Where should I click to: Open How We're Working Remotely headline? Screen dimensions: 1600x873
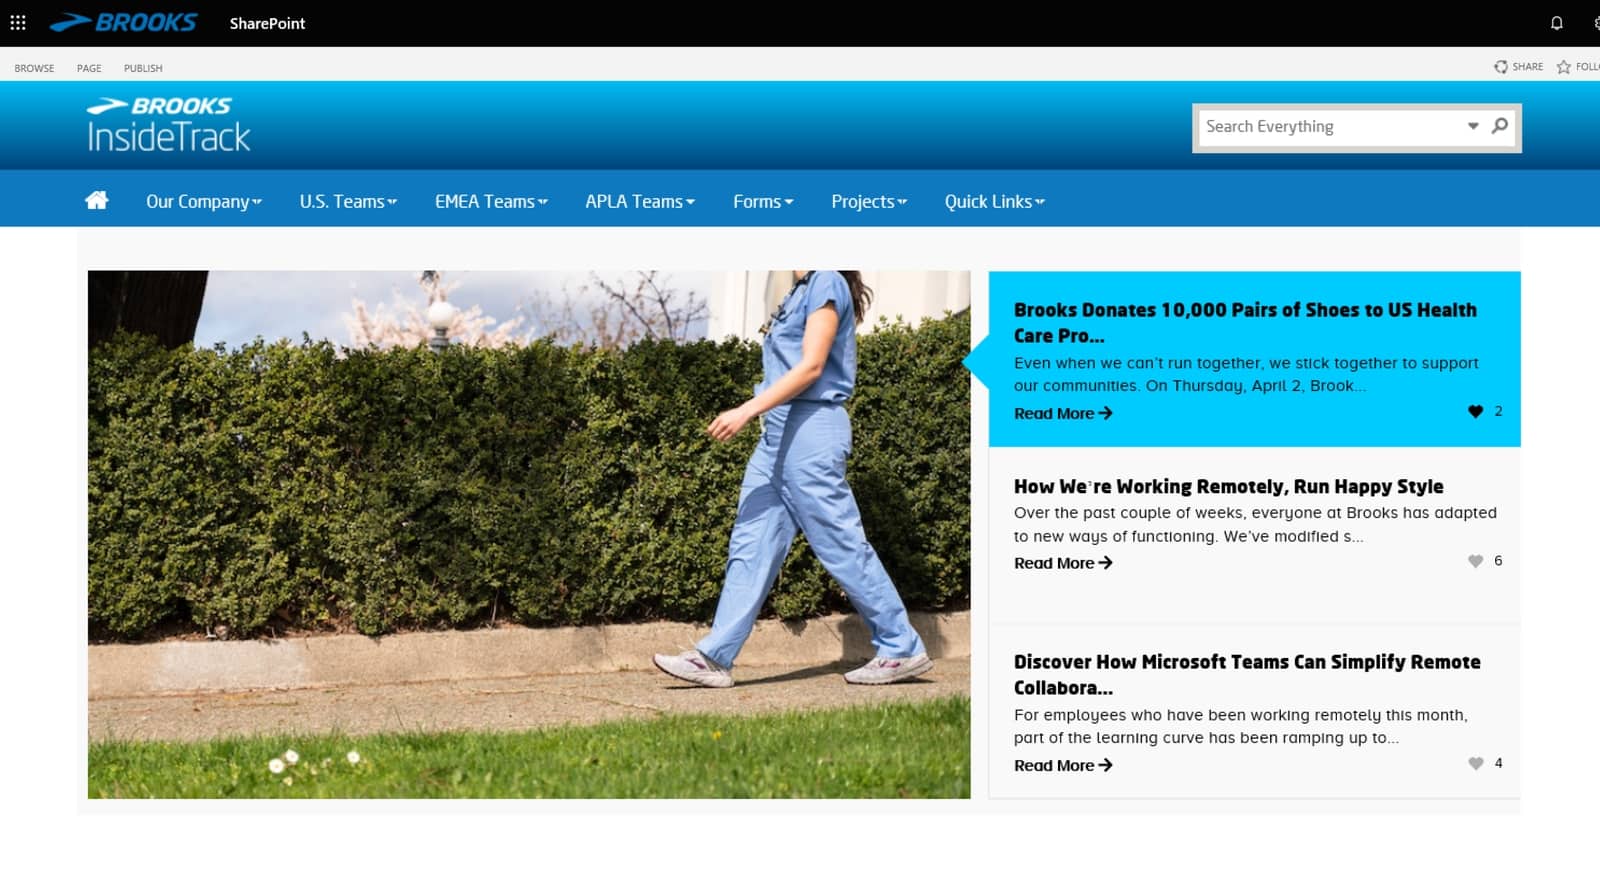[x=1228, y=486]
